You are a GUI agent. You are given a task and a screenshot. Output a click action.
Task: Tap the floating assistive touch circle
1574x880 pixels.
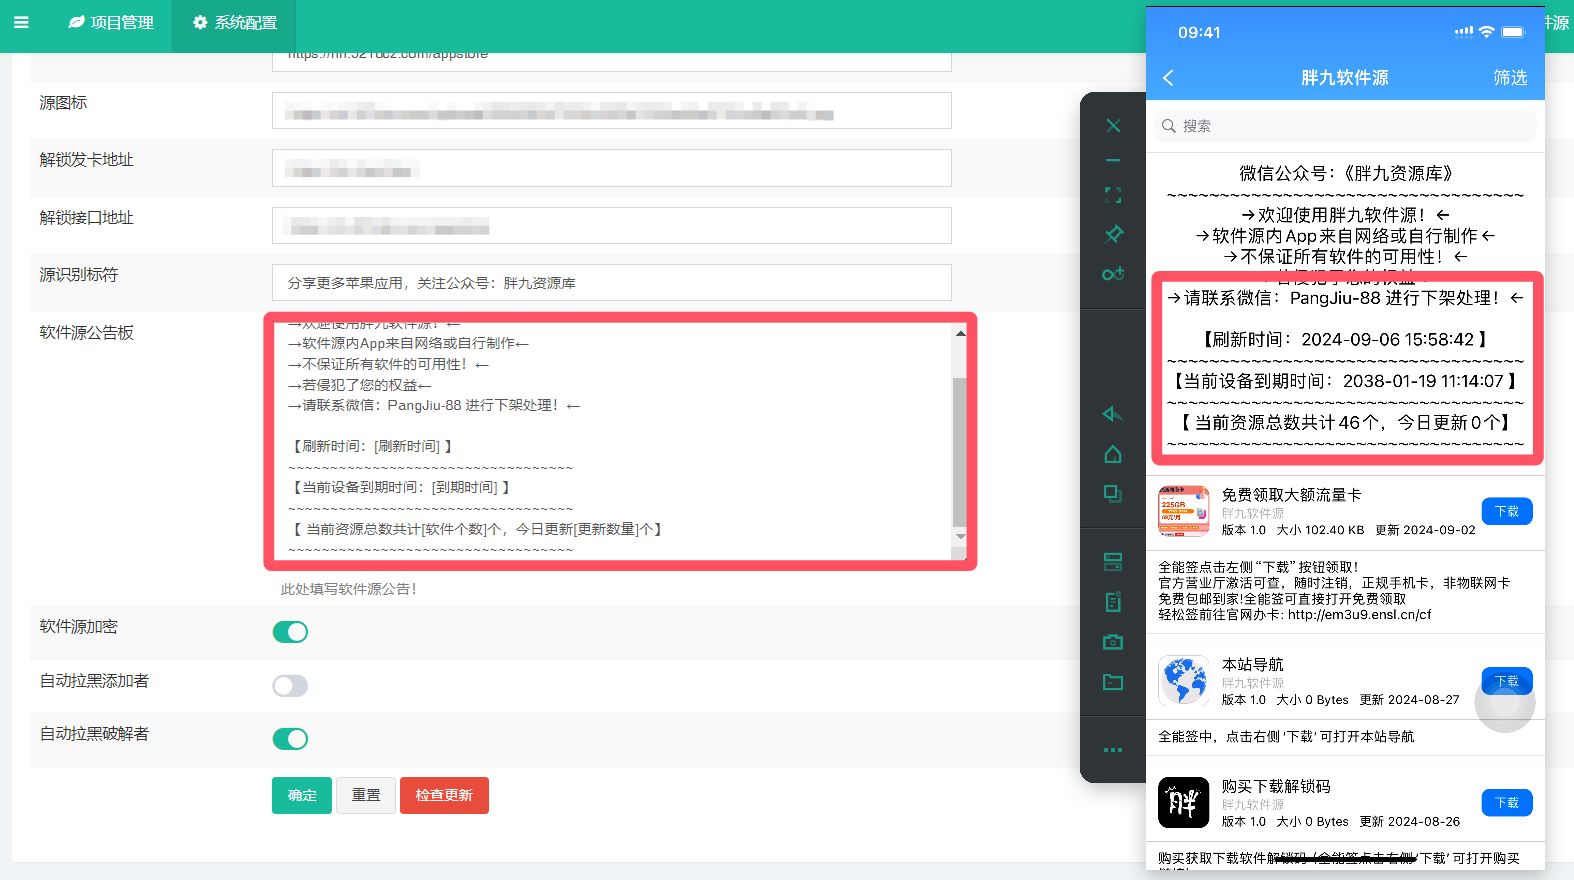pyautogui.click(x=1505, y=702)
